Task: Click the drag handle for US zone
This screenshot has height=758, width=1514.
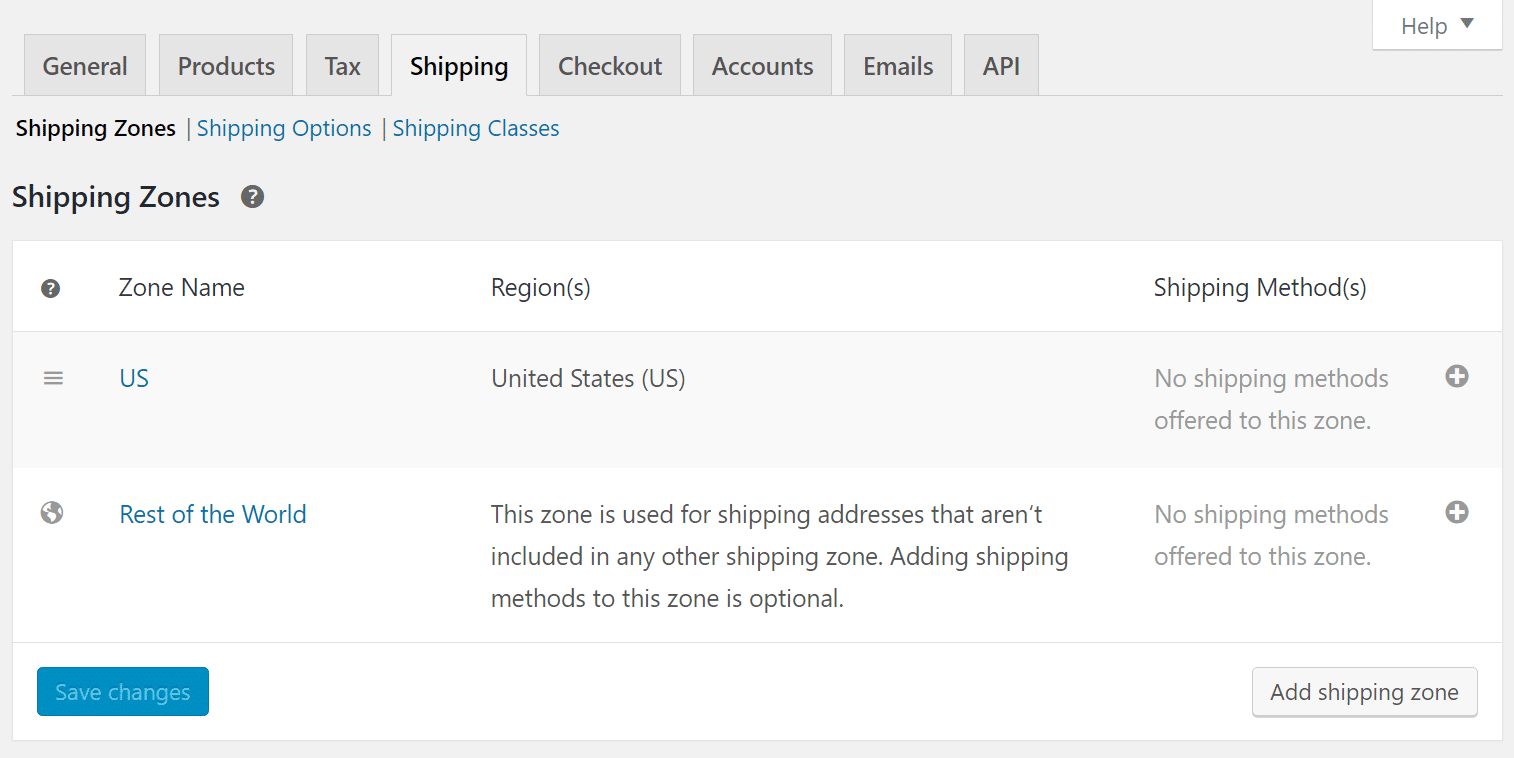Action: pyautogui.click(x=53, y=378)
